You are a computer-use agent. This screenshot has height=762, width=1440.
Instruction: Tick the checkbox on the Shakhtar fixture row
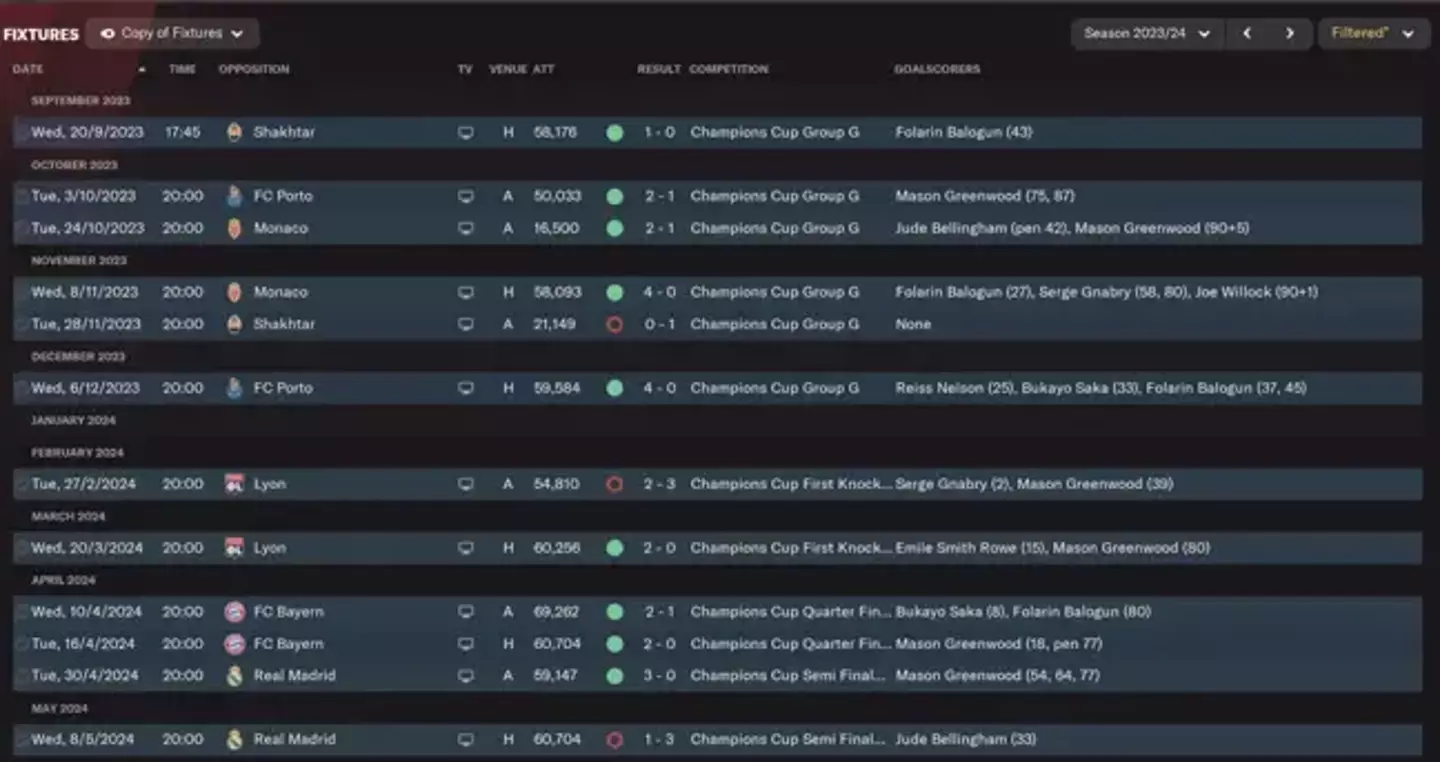click(x=22, y=132)
